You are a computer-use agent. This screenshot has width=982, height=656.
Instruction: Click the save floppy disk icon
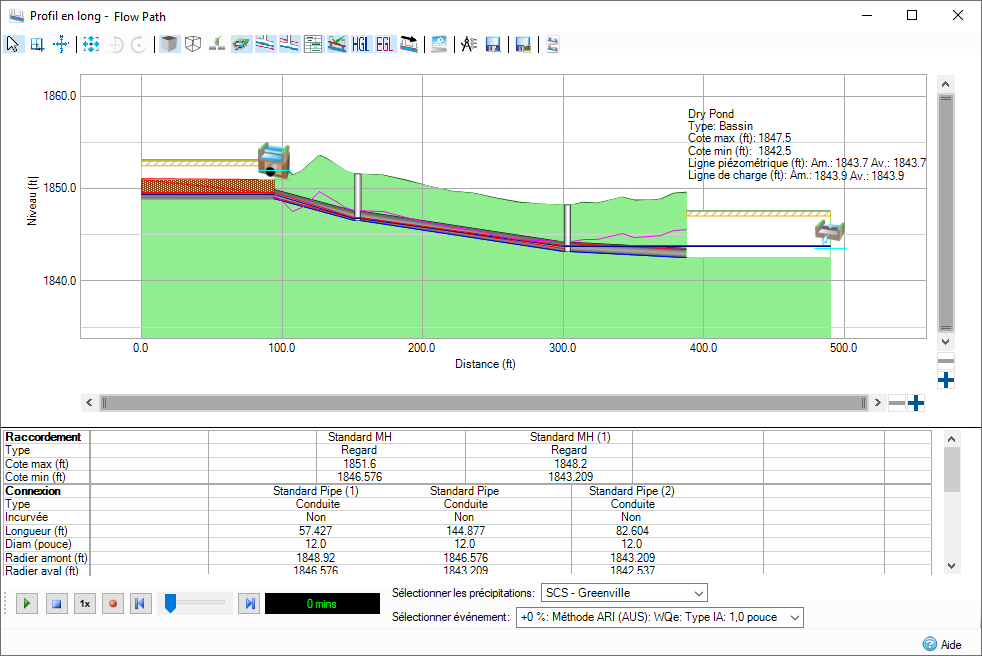pos(493,44)
